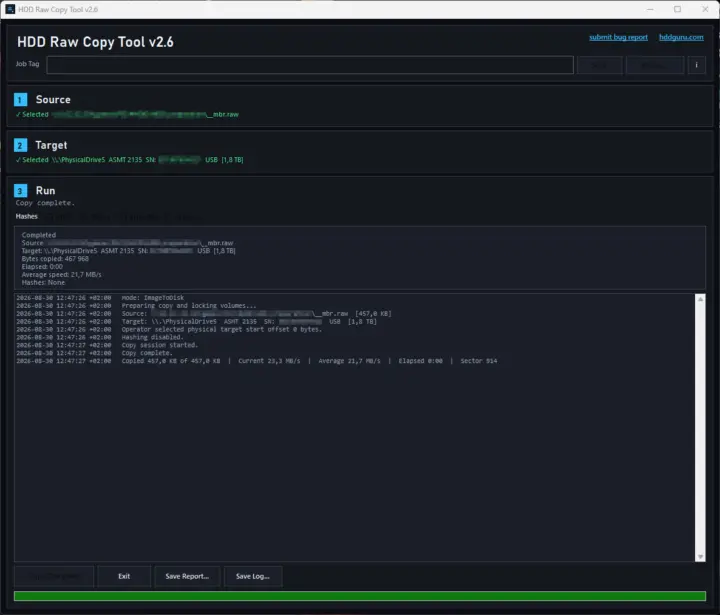Click the Hashes label
This screenshot has height=615, width=720.
coord(27,216)
